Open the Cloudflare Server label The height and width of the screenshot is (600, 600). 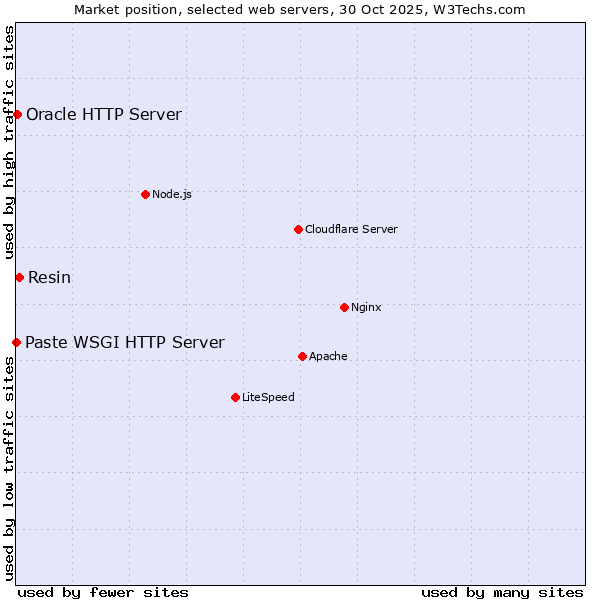click(x=351, y=229)
